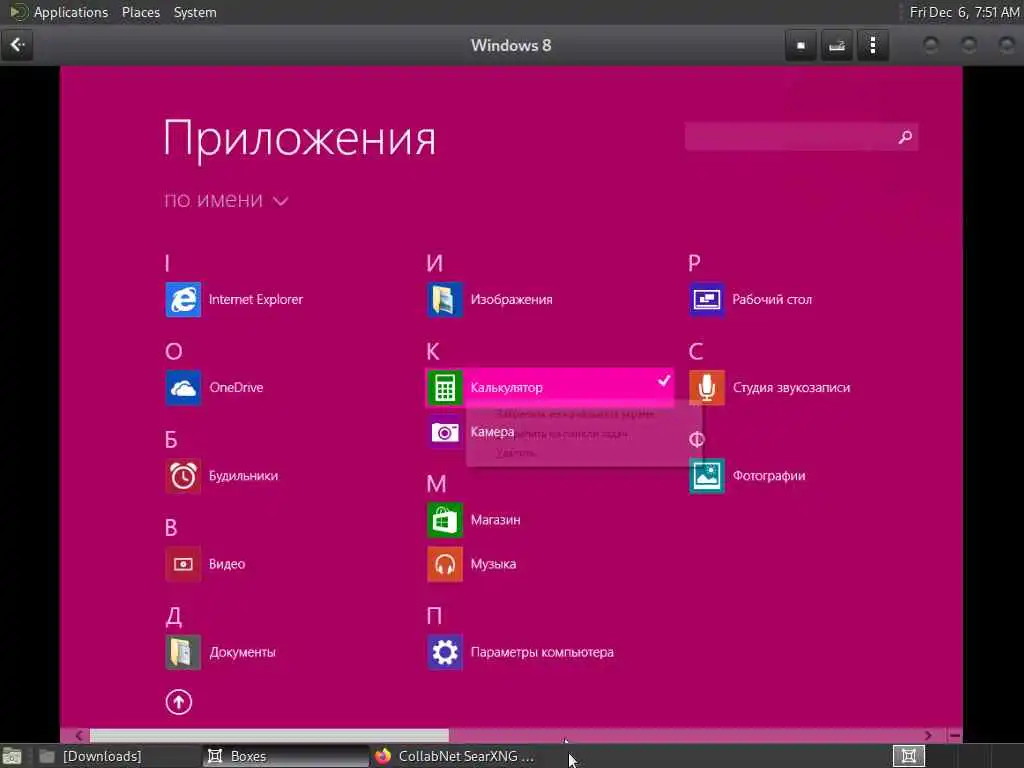This screenshot has width=1024, height=768.
Task: Click the workspace switcher in bottom panel
Action: [908, 756]
